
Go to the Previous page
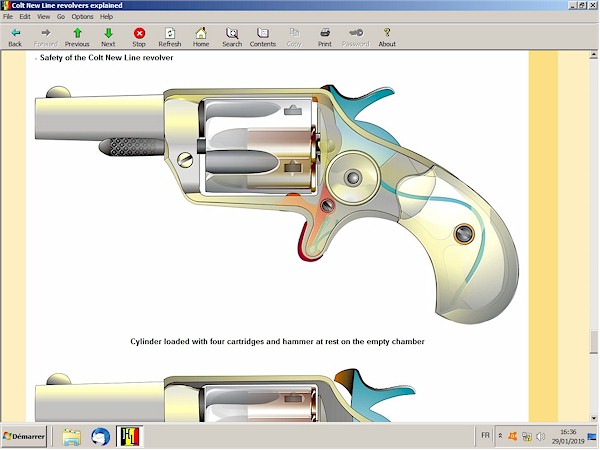[x=77, y=37]
